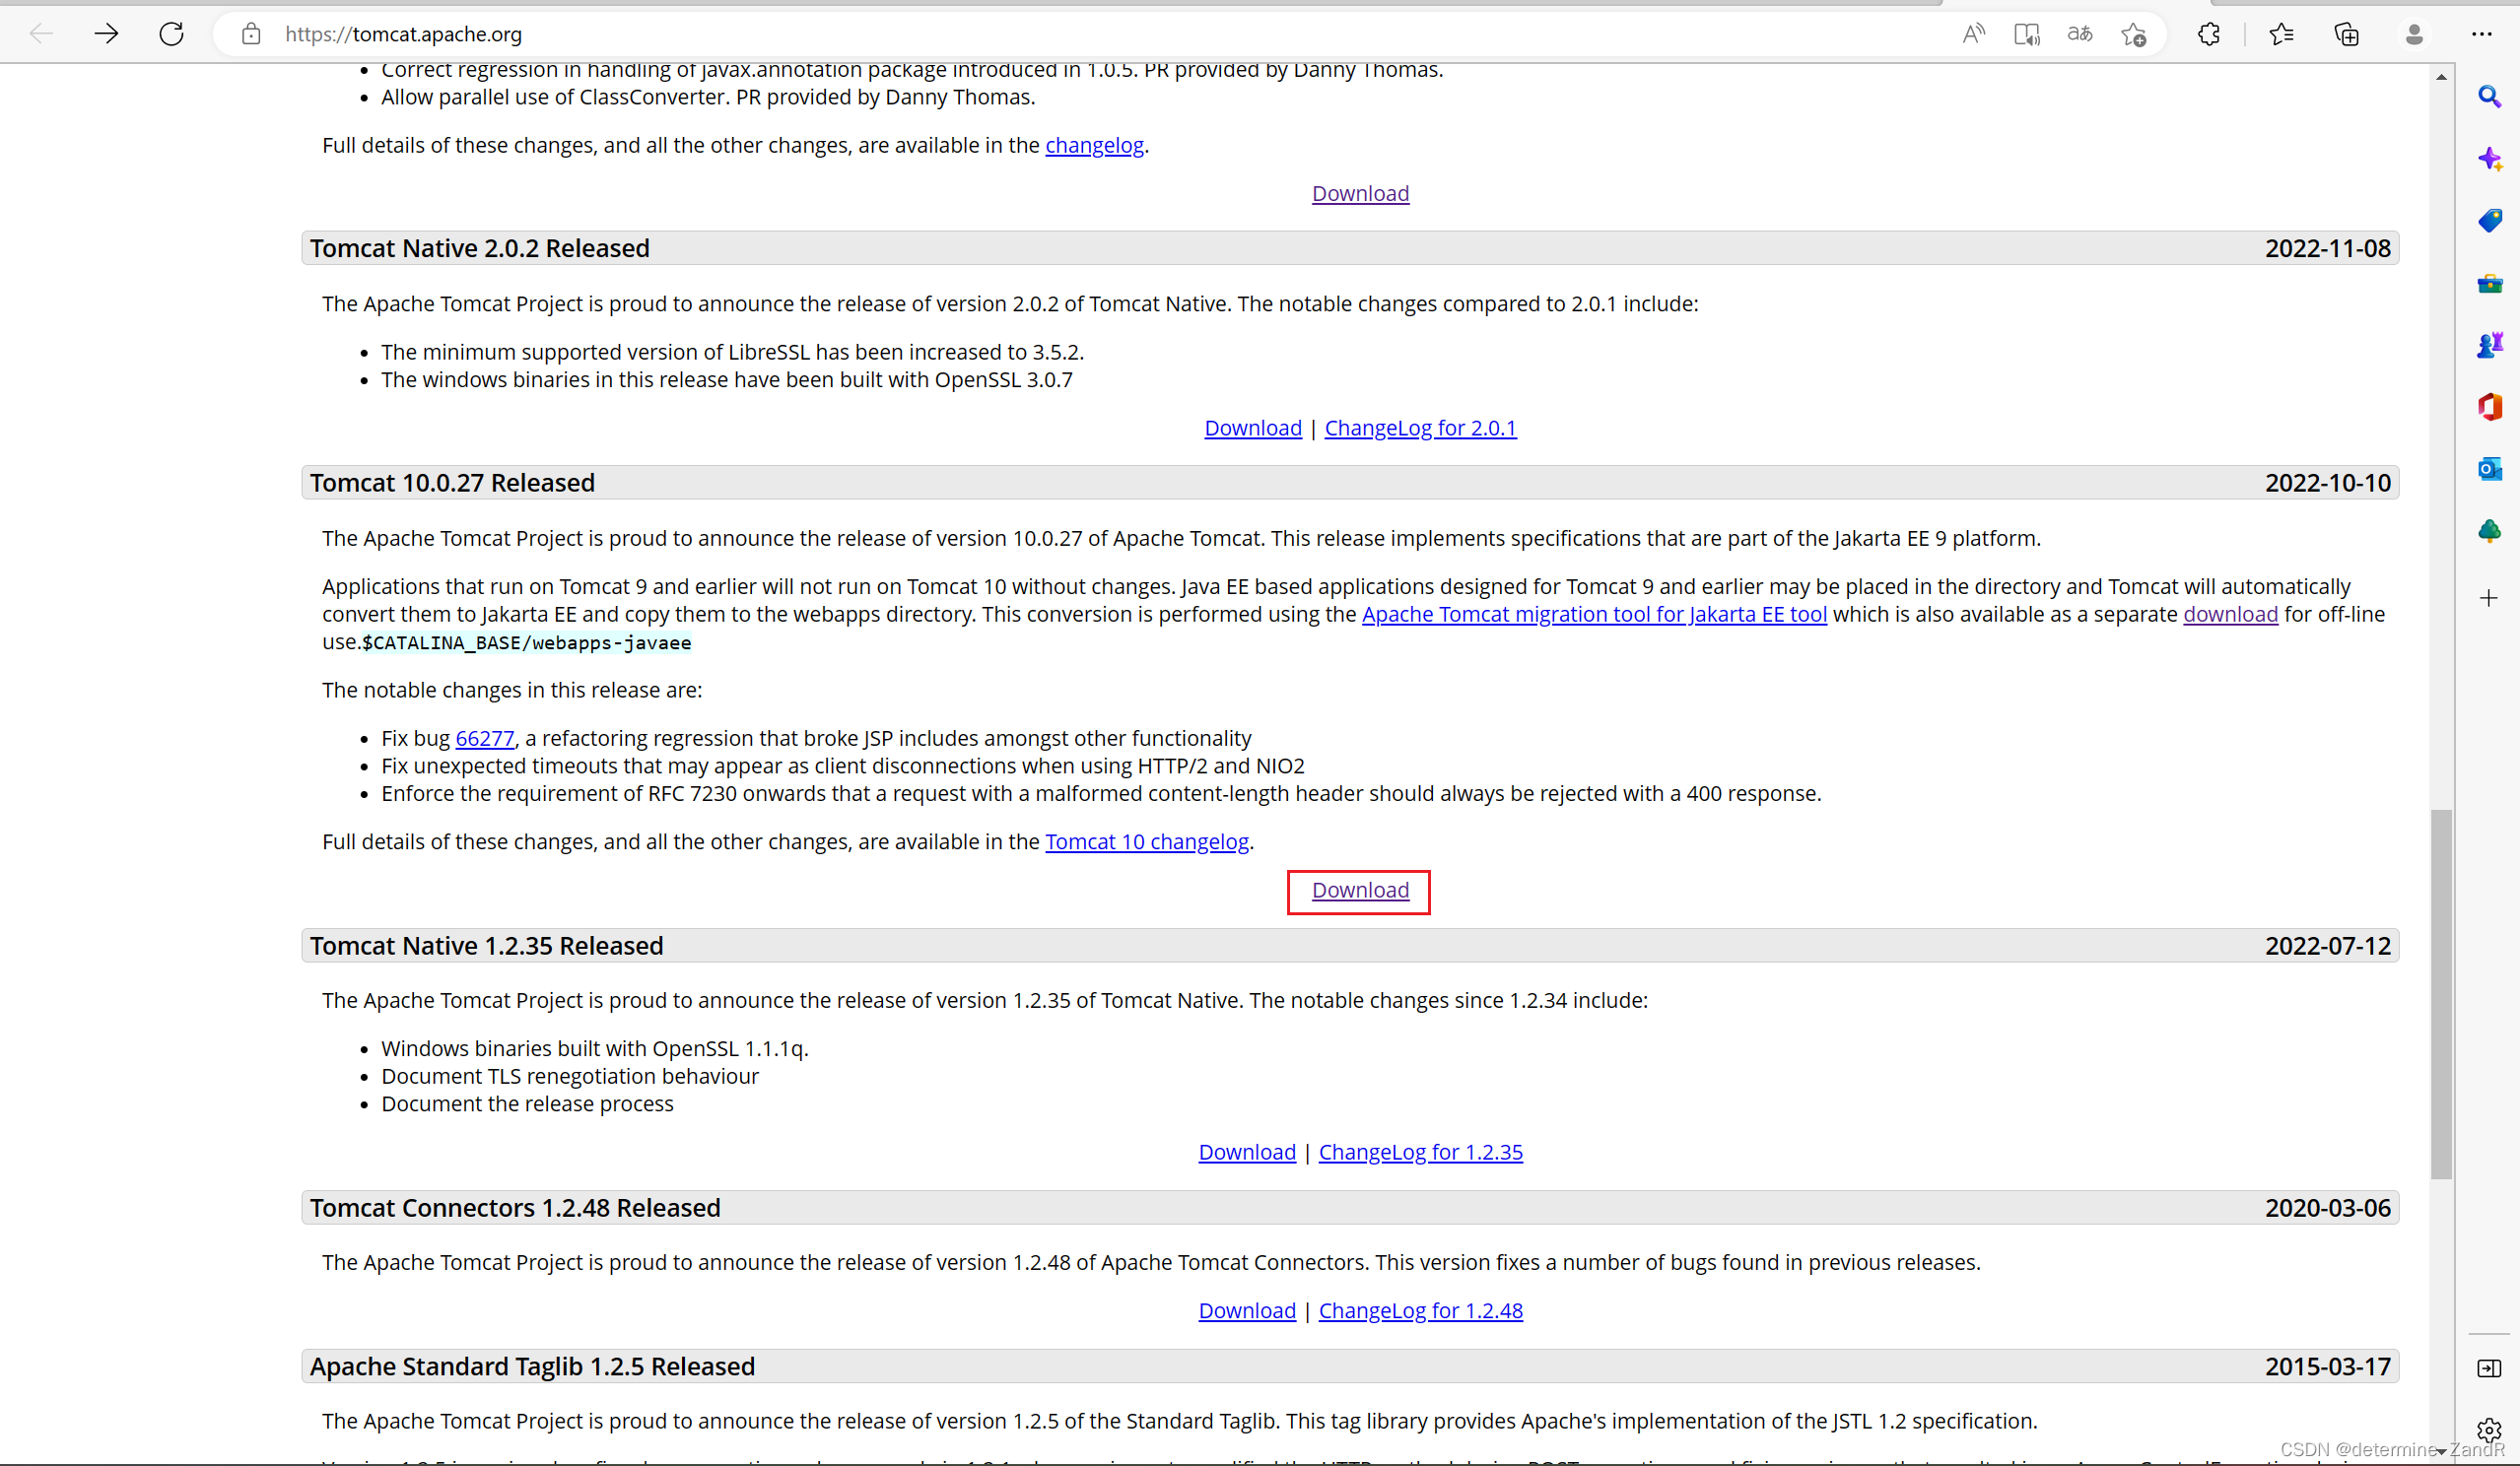
Task: Click Tomcat 10.0.27 Released heading
Action: coord(452,483)
